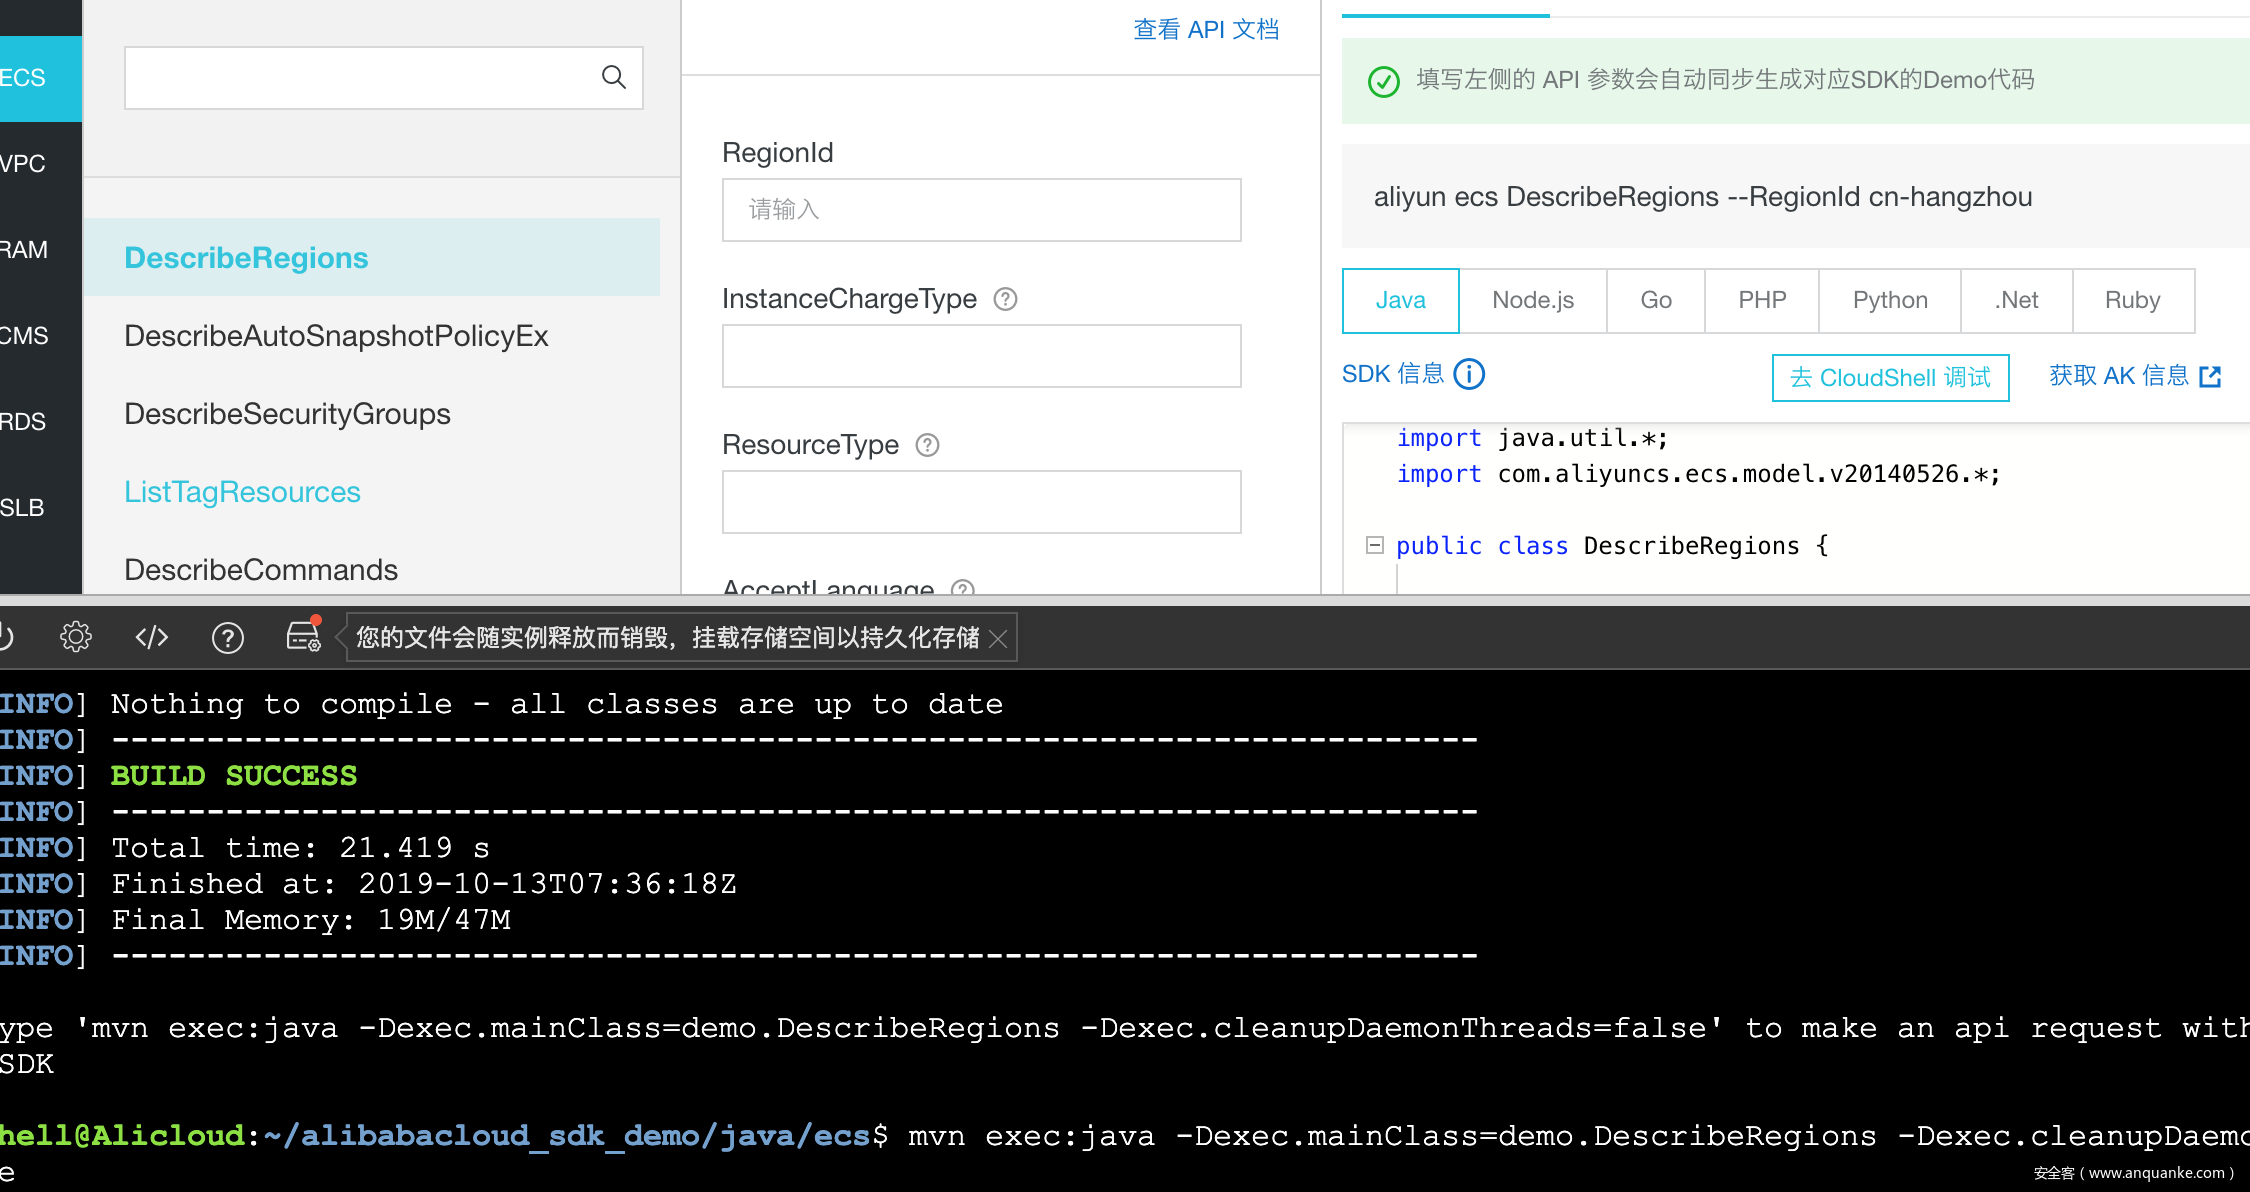The width and height of the screenshot is (2250, 1192).
Task: Collapse the DescribeRegions class code block
Action: [1375, 545]
